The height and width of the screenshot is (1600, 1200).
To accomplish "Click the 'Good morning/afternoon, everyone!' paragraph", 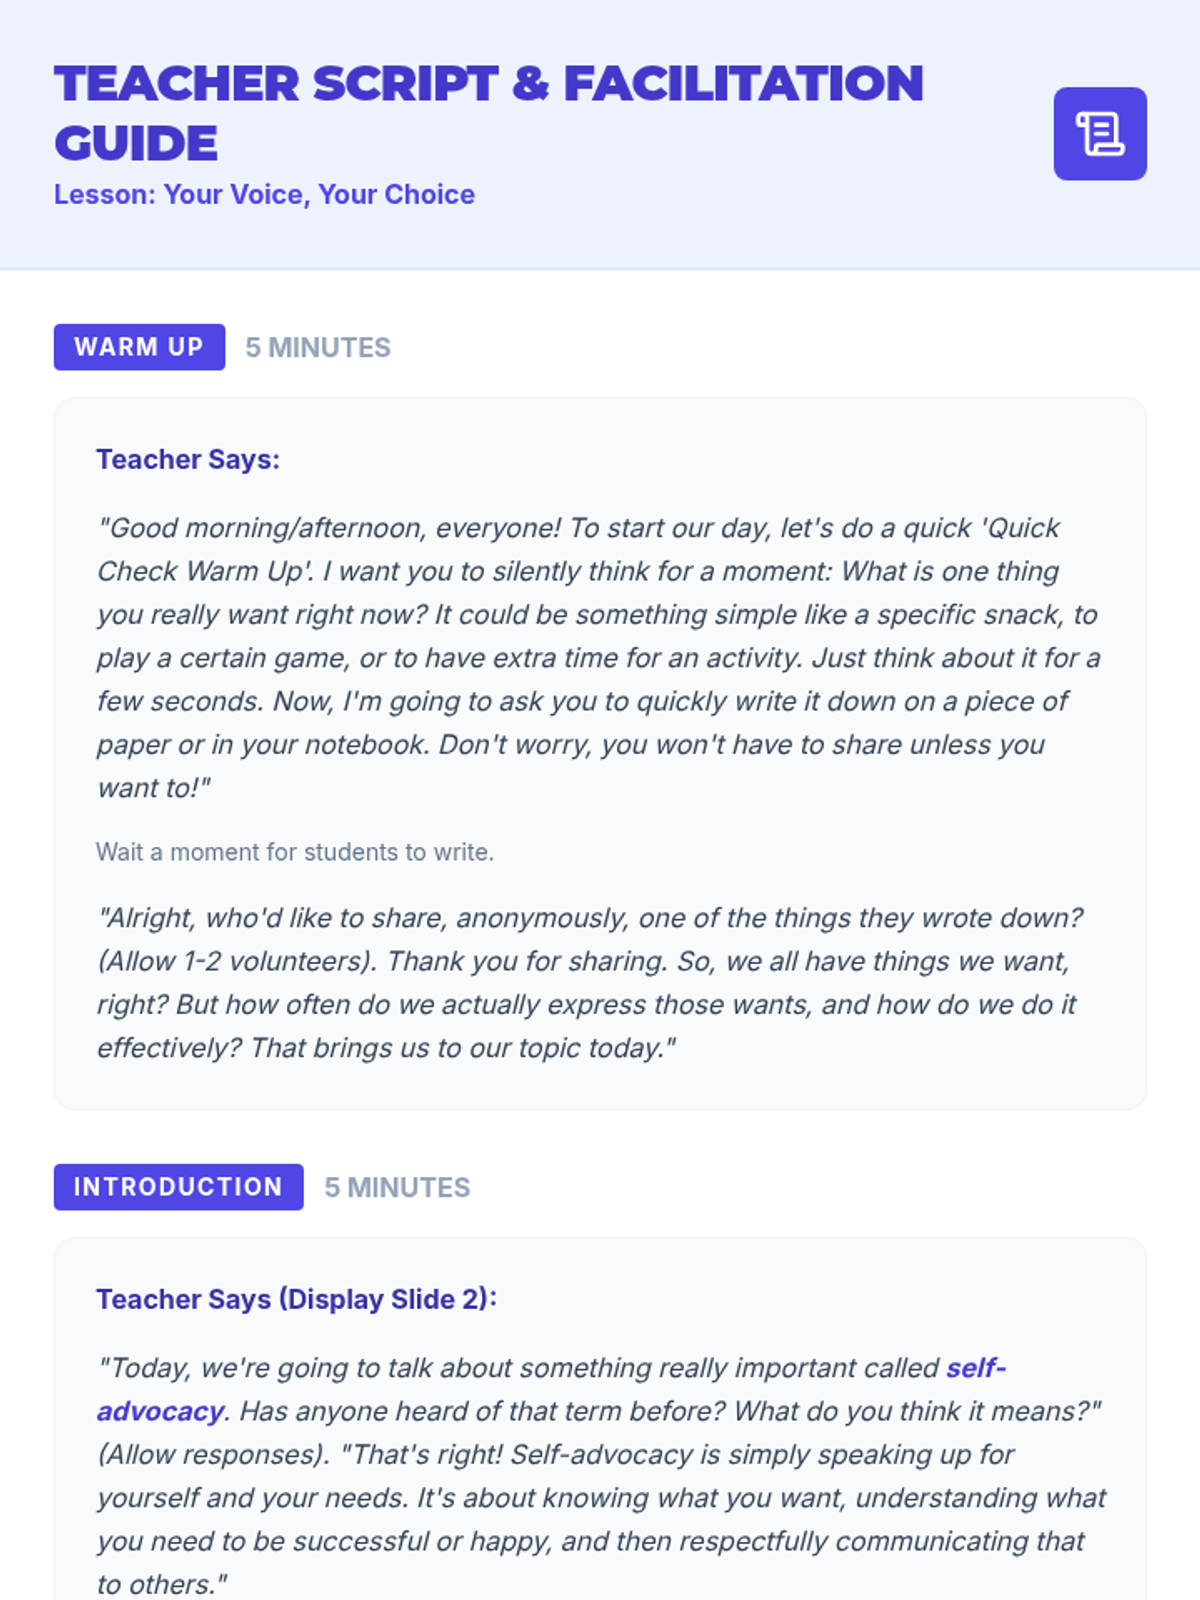I will click(x=598, y=657).
